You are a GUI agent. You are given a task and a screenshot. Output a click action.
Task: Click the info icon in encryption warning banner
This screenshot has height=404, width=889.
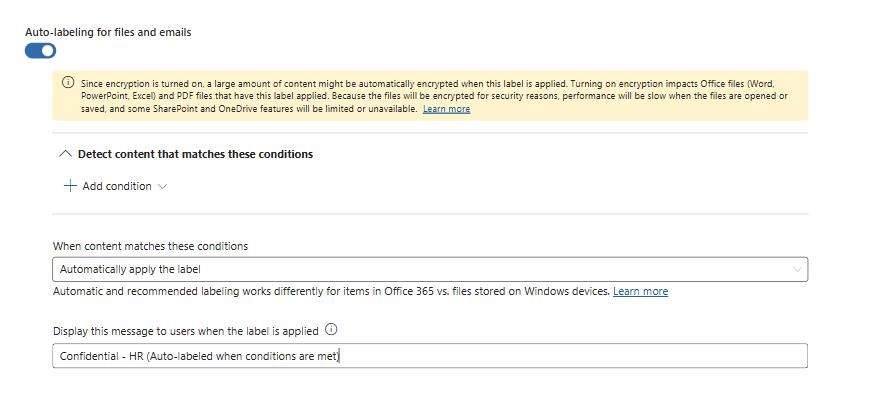click(x=67, y=83)
